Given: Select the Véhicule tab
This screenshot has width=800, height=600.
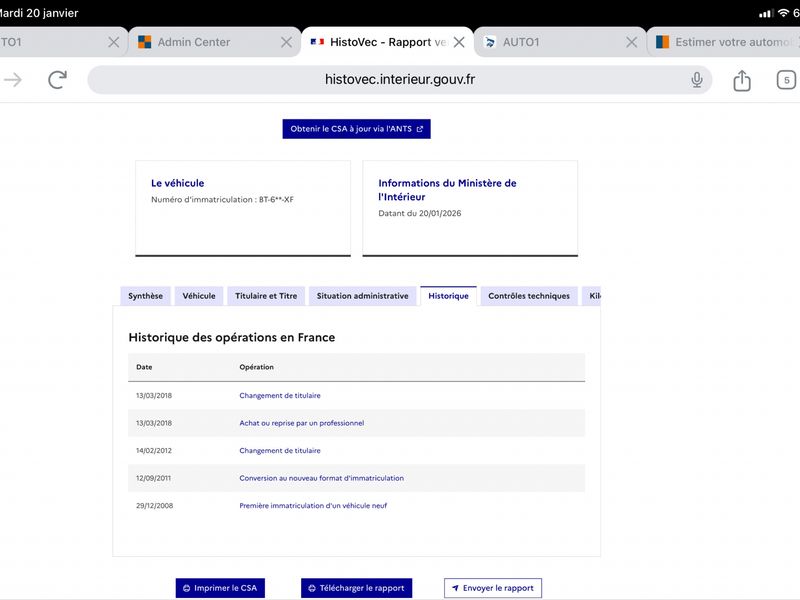Looking at the screenshot, I should (199, 296).
